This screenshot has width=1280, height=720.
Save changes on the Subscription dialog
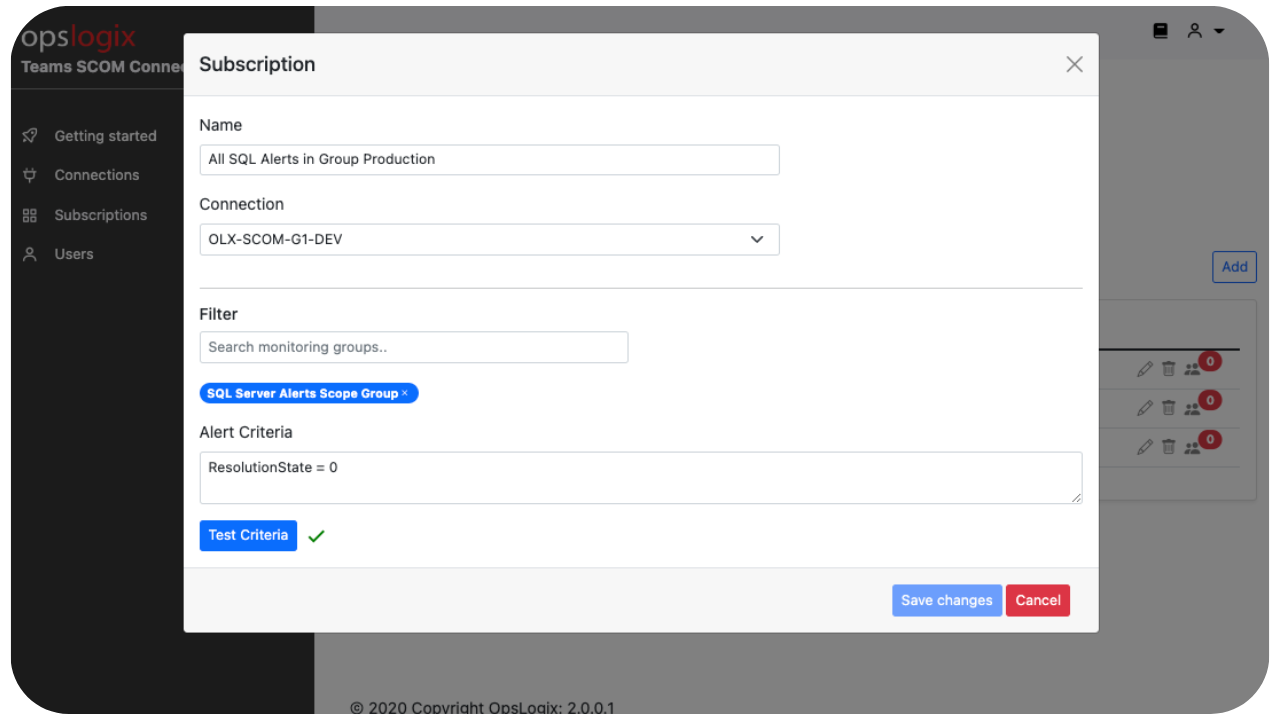[946, 600]
